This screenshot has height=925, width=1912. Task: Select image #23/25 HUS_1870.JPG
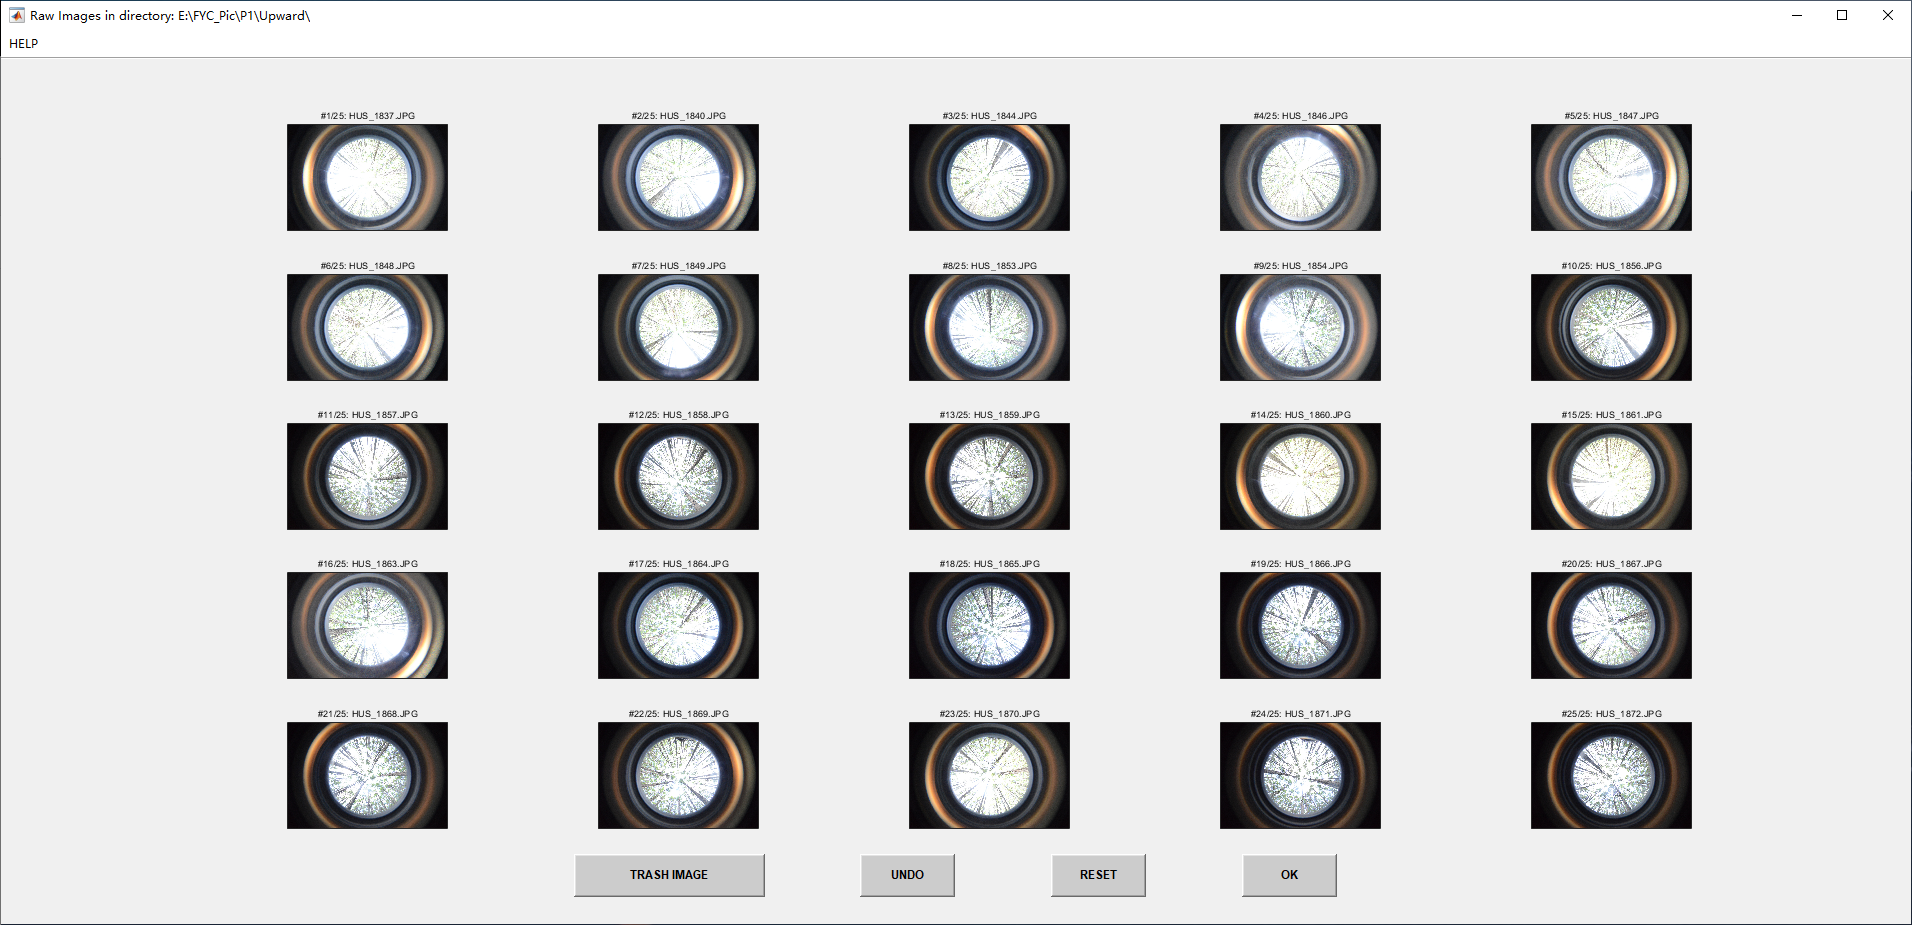click(989, 775)
